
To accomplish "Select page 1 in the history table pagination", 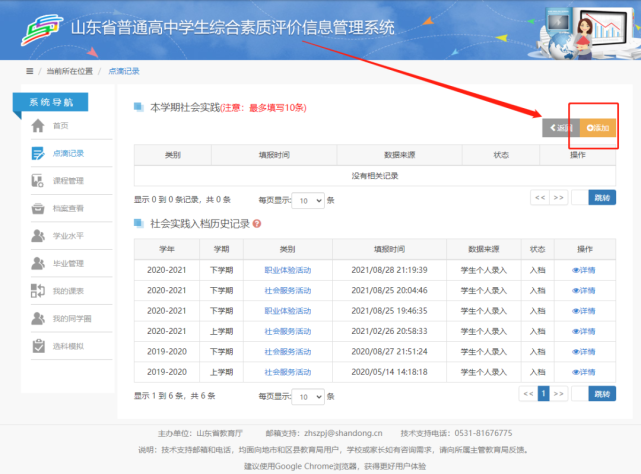I will pyautogui.click(x=544, y=394).
